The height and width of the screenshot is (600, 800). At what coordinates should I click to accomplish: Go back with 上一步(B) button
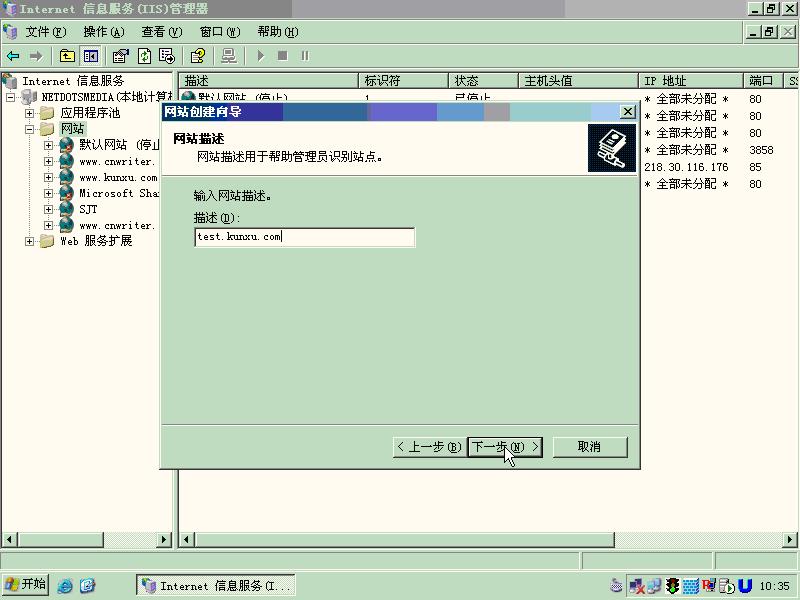428,447
